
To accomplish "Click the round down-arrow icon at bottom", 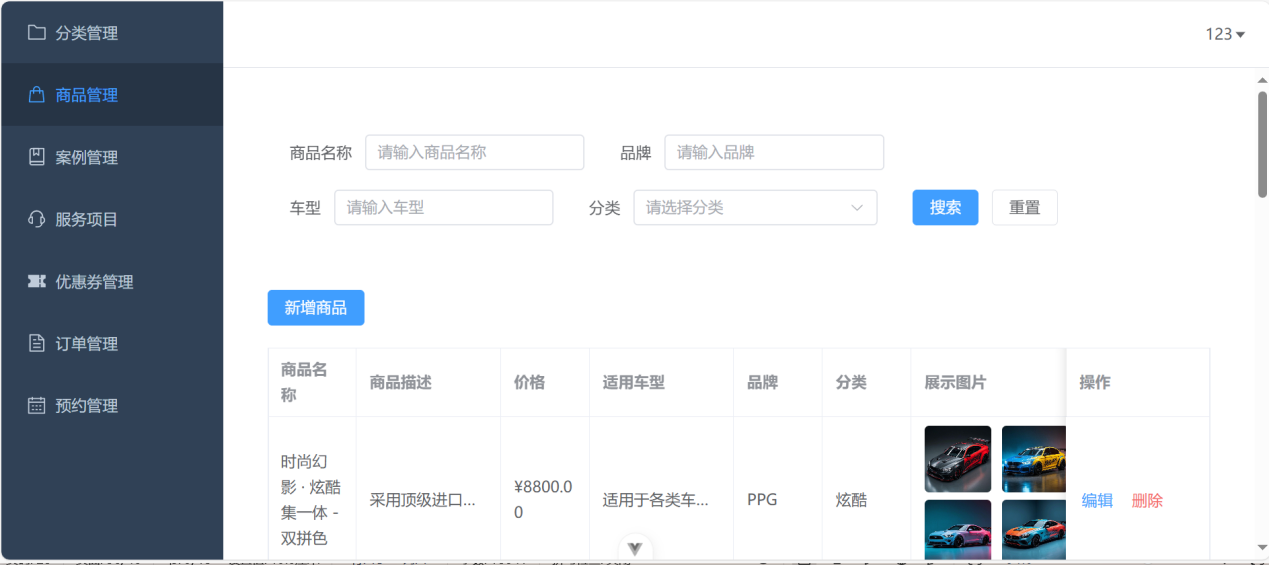I will pyautogui.click(x=635, y=548).
